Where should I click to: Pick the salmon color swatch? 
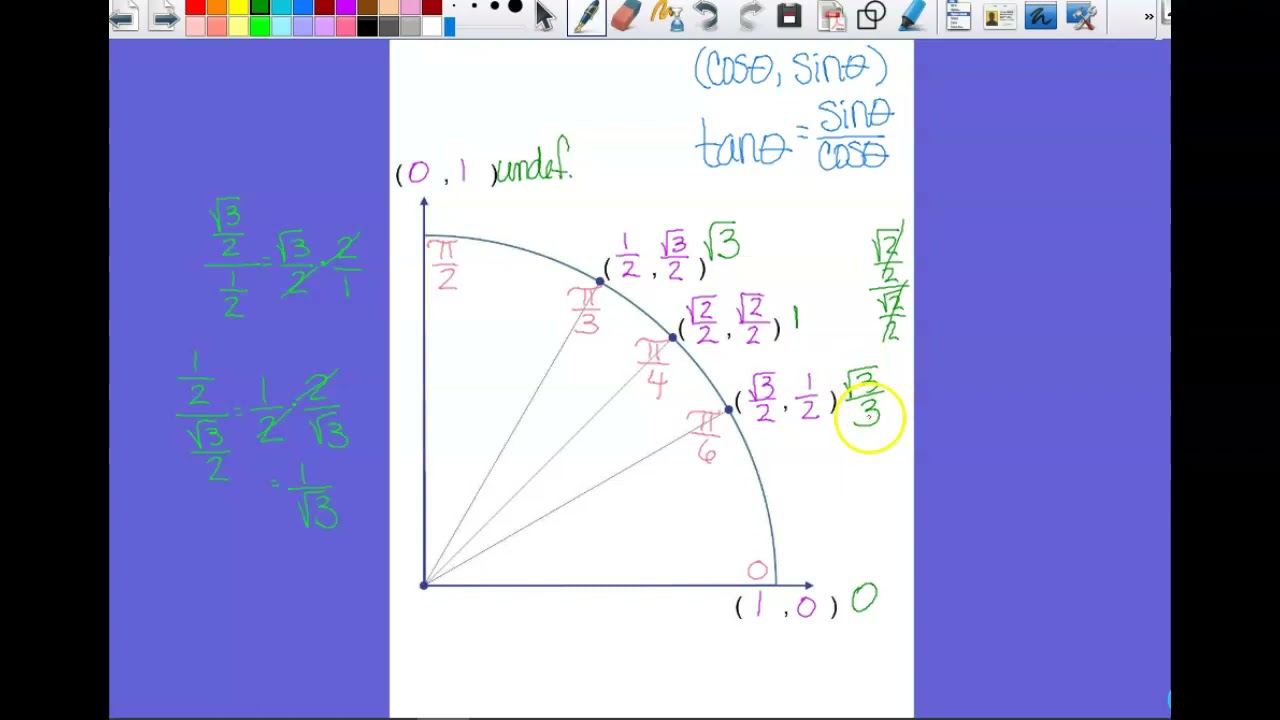217,26
